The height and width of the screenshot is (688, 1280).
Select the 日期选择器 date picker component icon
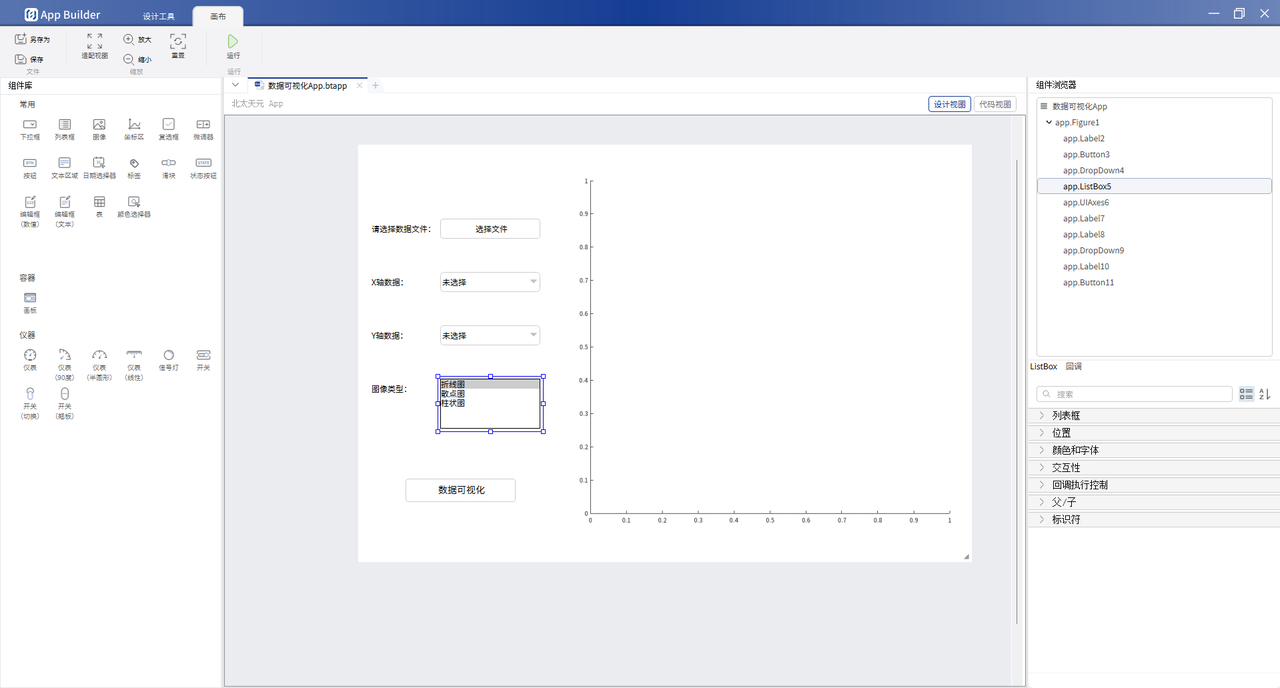click(x=99, y=162)
